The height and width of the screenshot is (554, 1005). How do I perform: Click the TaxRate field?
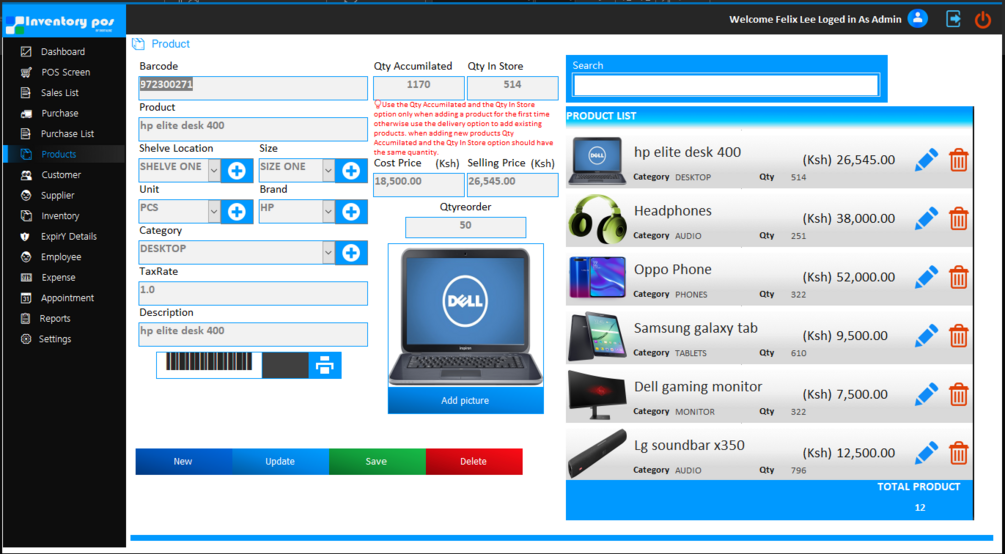coord(253,293)
